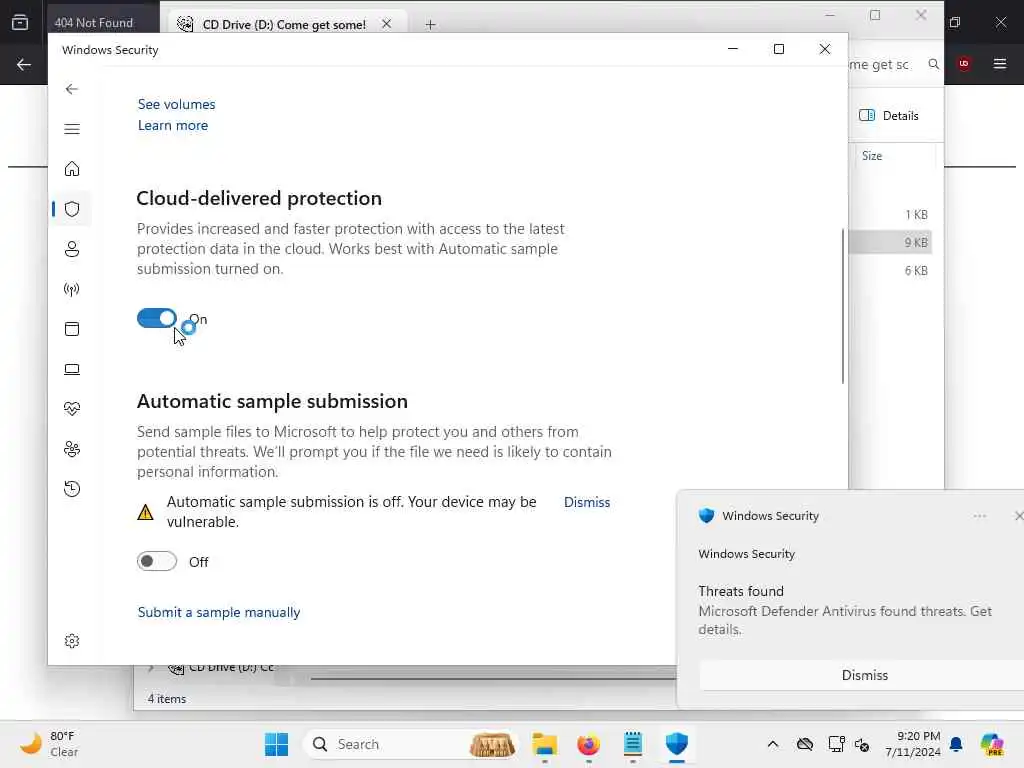
Task: Turn on Automatic sample submission toggle
Action: pos(157,561)
